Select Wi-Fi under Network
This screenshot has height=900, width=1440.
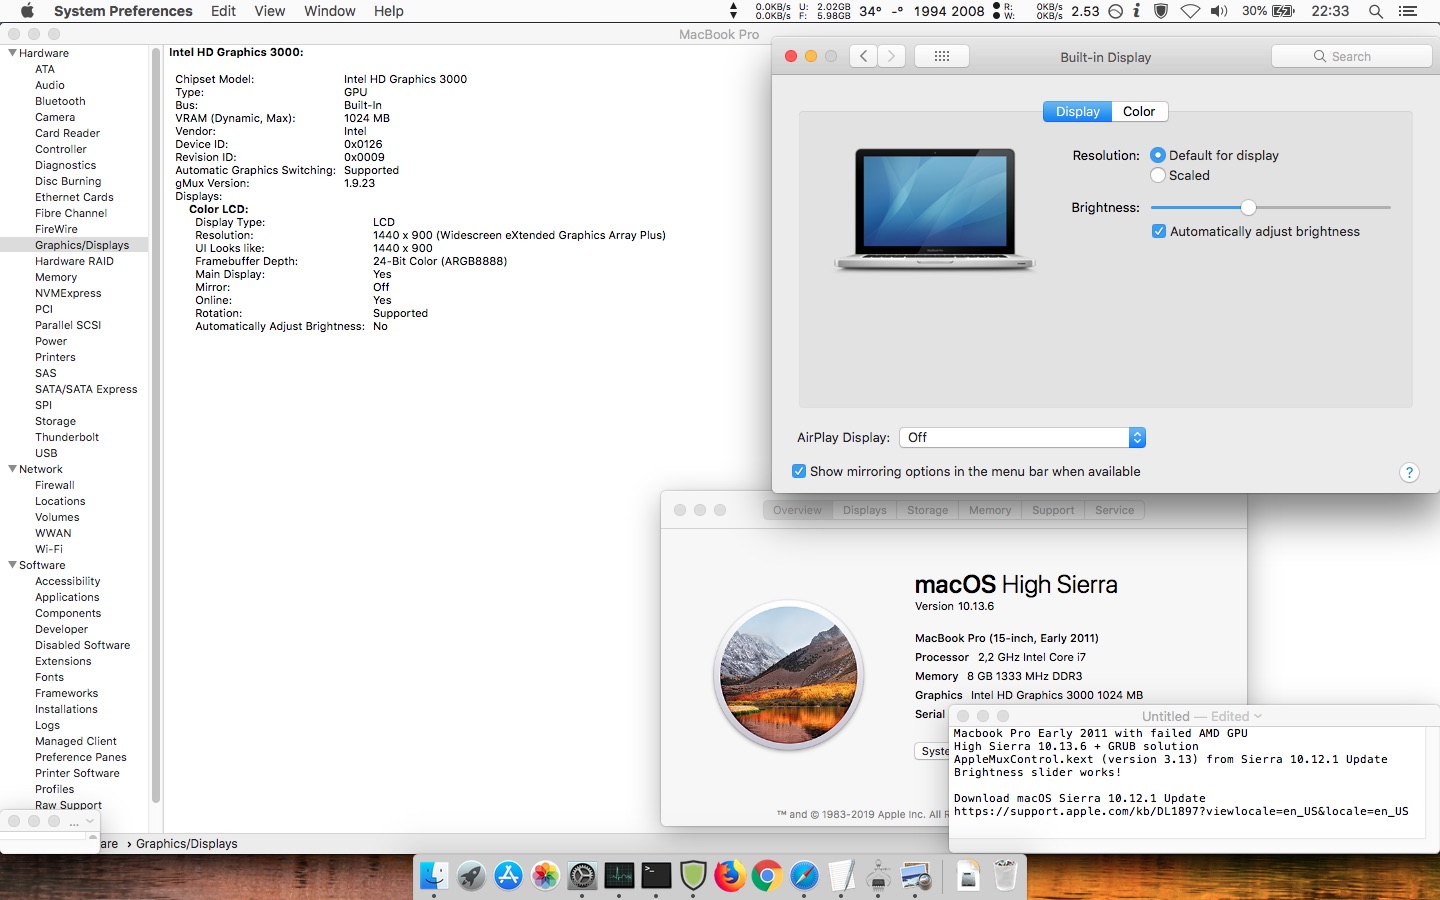(49, 549)
